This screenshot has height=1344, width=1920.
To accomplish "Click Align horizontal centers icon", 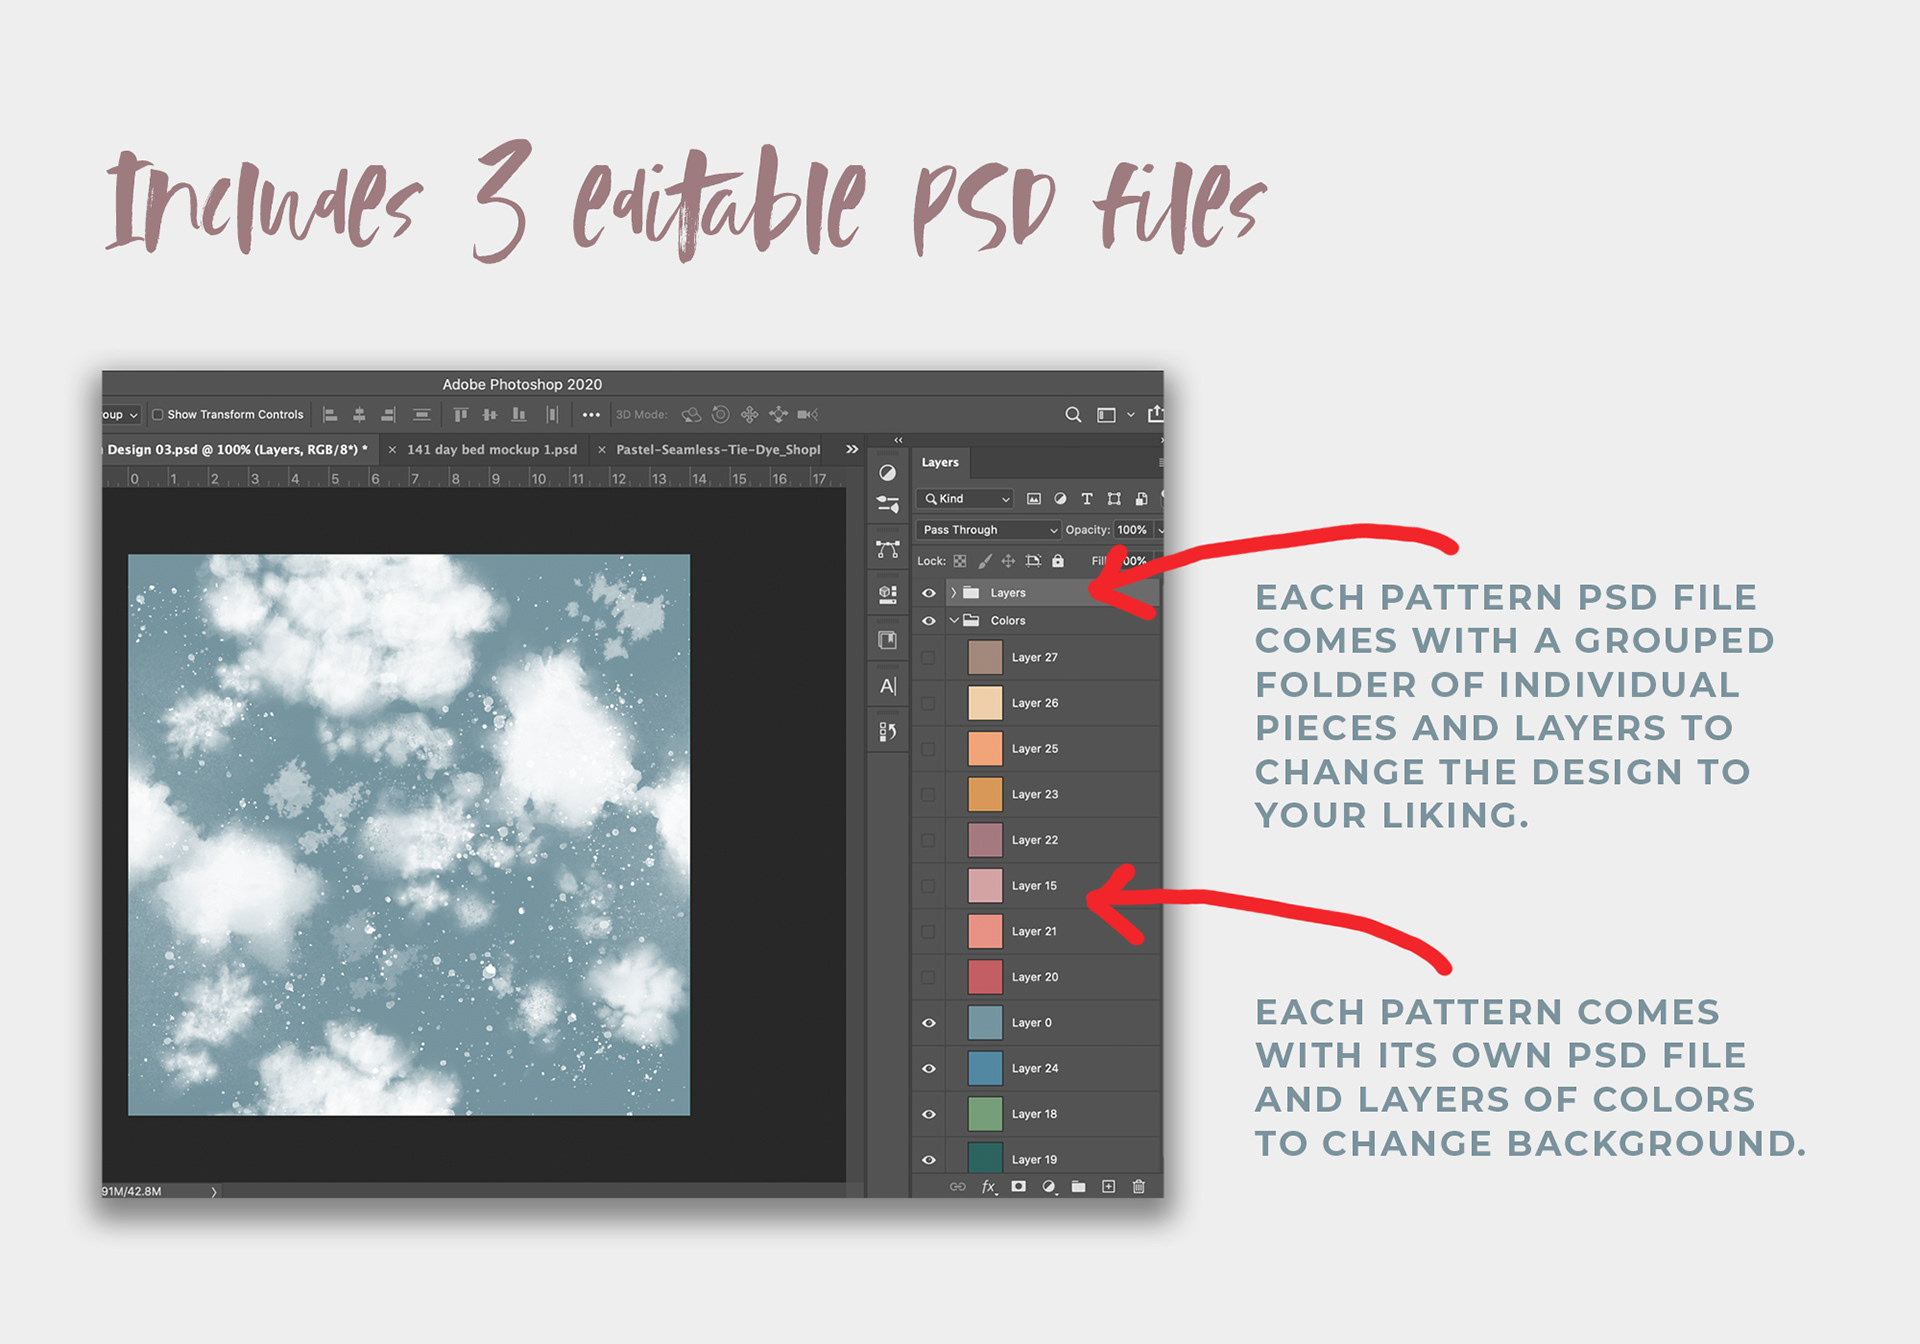I will (x=359, y=415).
